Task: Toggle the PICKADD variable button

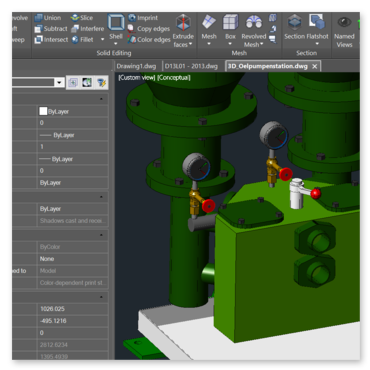Action: (73, 83)
